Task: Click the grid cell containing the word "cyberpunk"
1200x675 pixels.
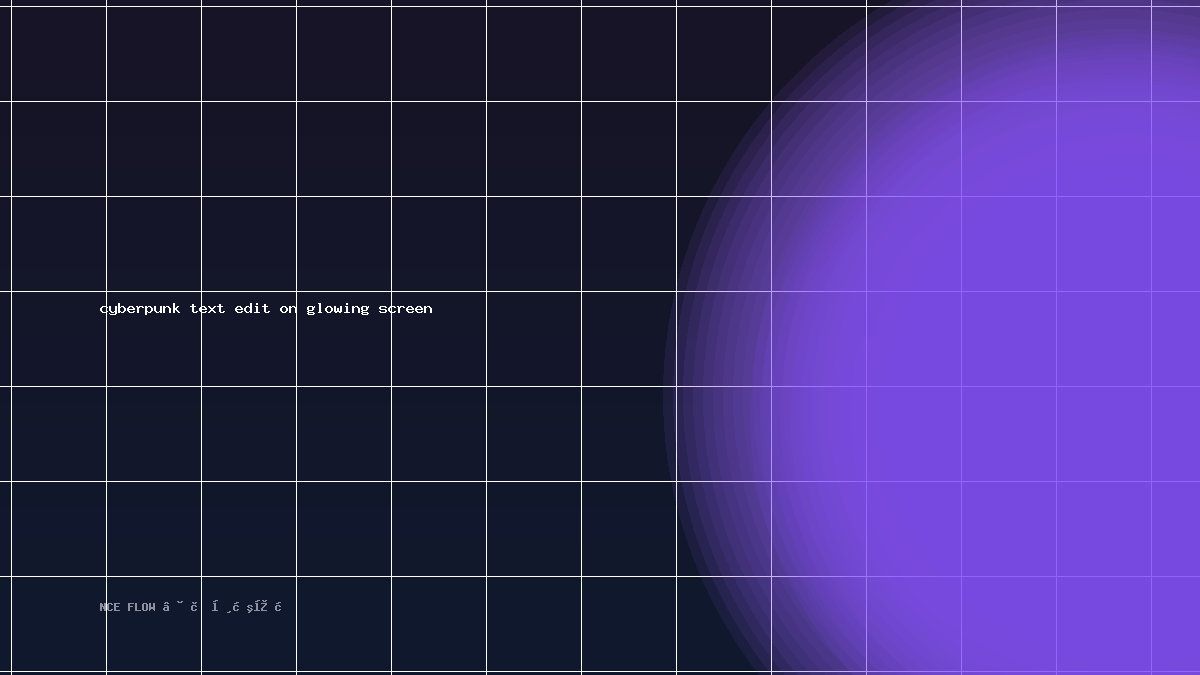Action: 153,339
